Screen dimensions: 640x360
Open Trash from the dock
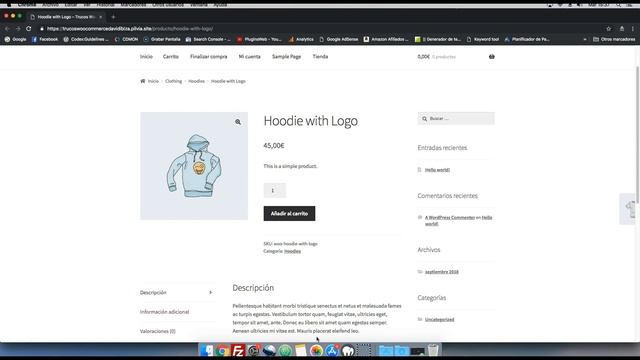tap(433, 351)
